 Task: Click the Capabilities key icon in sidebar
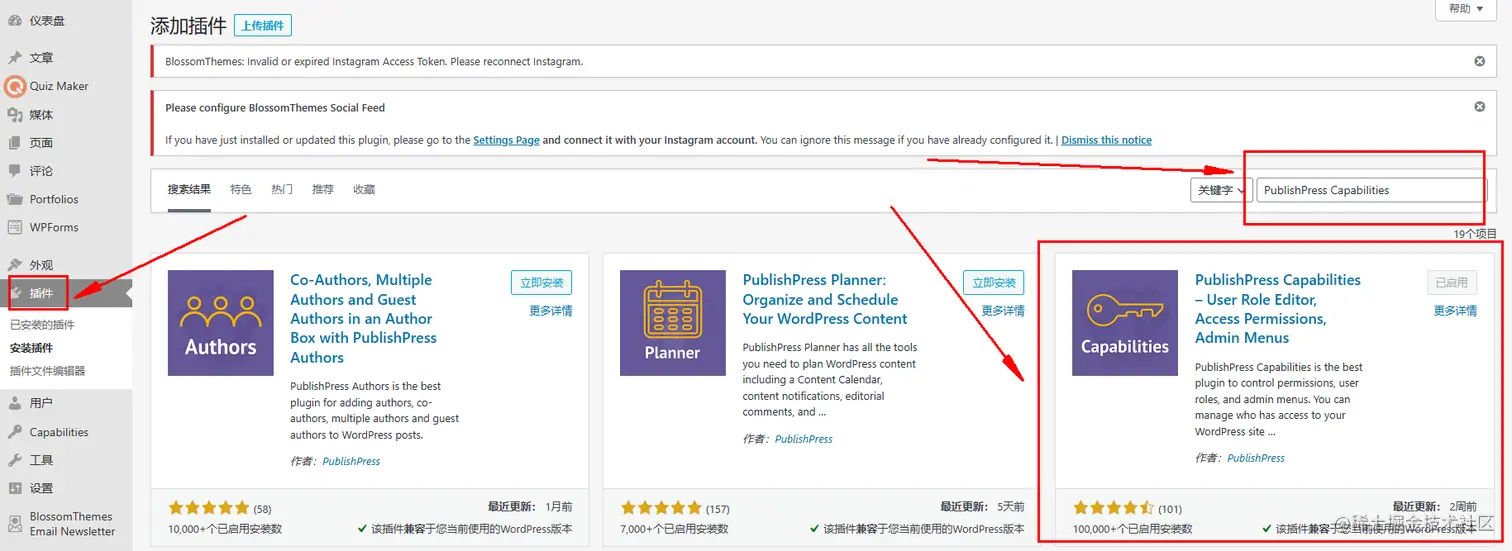[15, 432]
